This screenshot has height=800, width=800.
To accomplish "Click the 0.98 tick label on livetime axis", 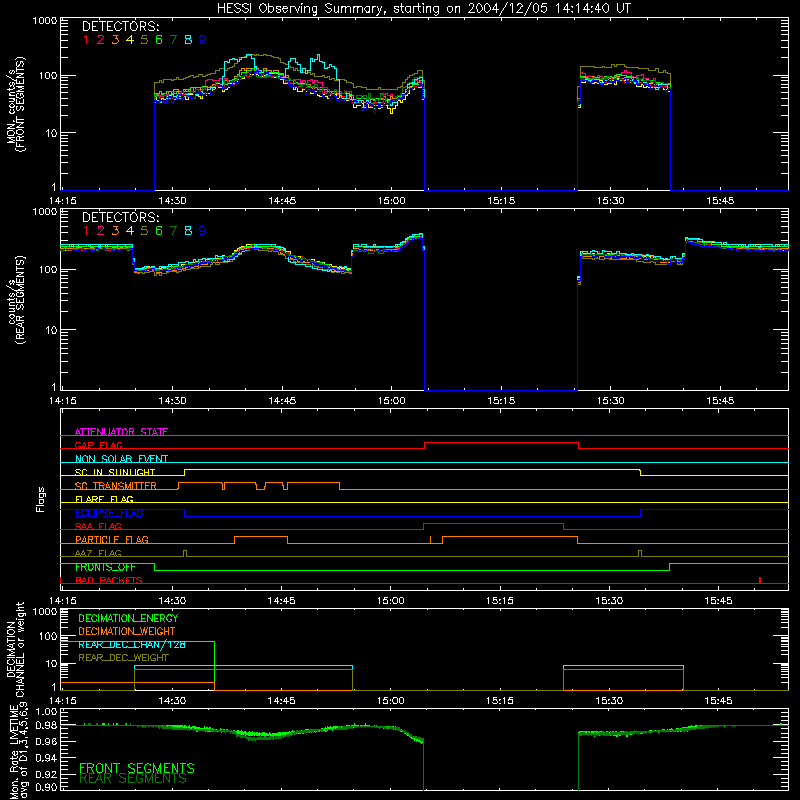I will pyautogui.click(x=46, y=726).
